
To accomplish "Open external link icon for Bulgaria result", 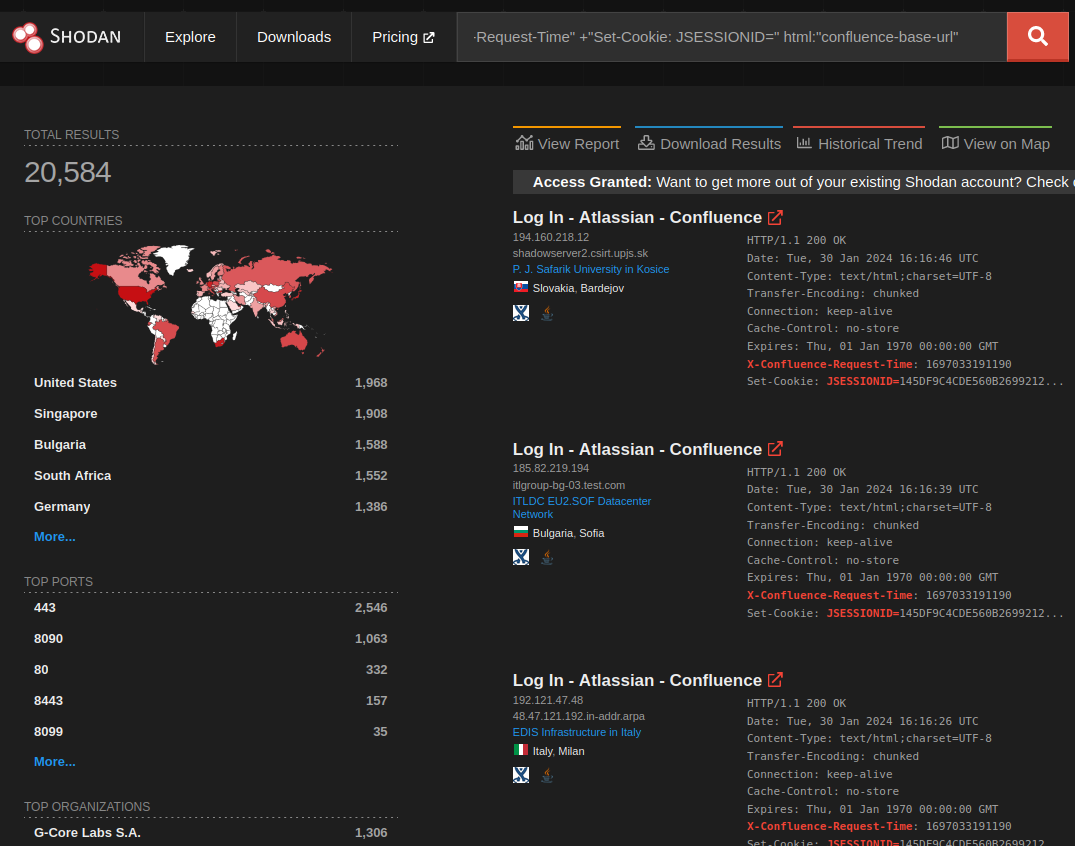I will 775,449.
